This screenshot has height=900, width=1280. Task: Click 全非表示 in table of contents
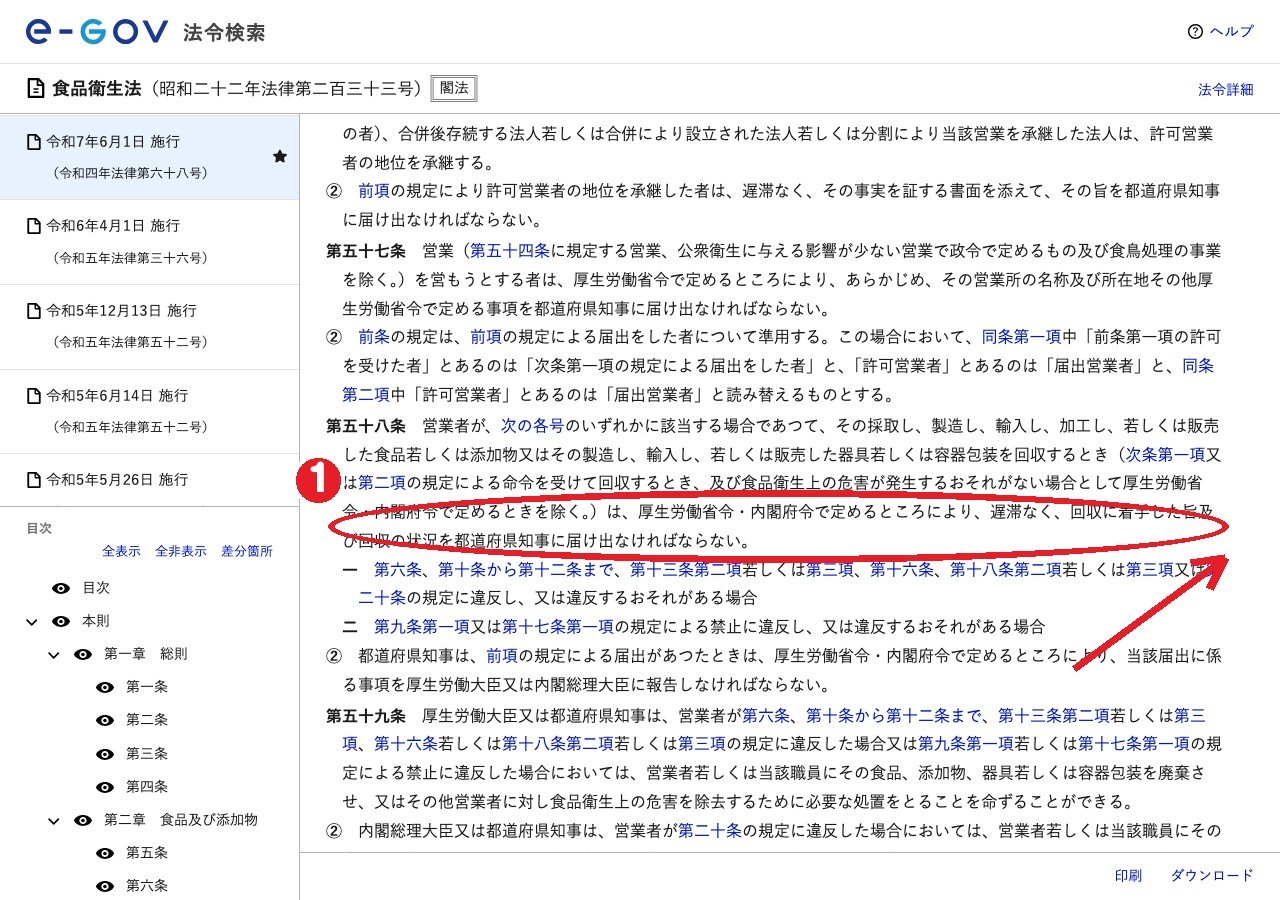click(180, 551)
